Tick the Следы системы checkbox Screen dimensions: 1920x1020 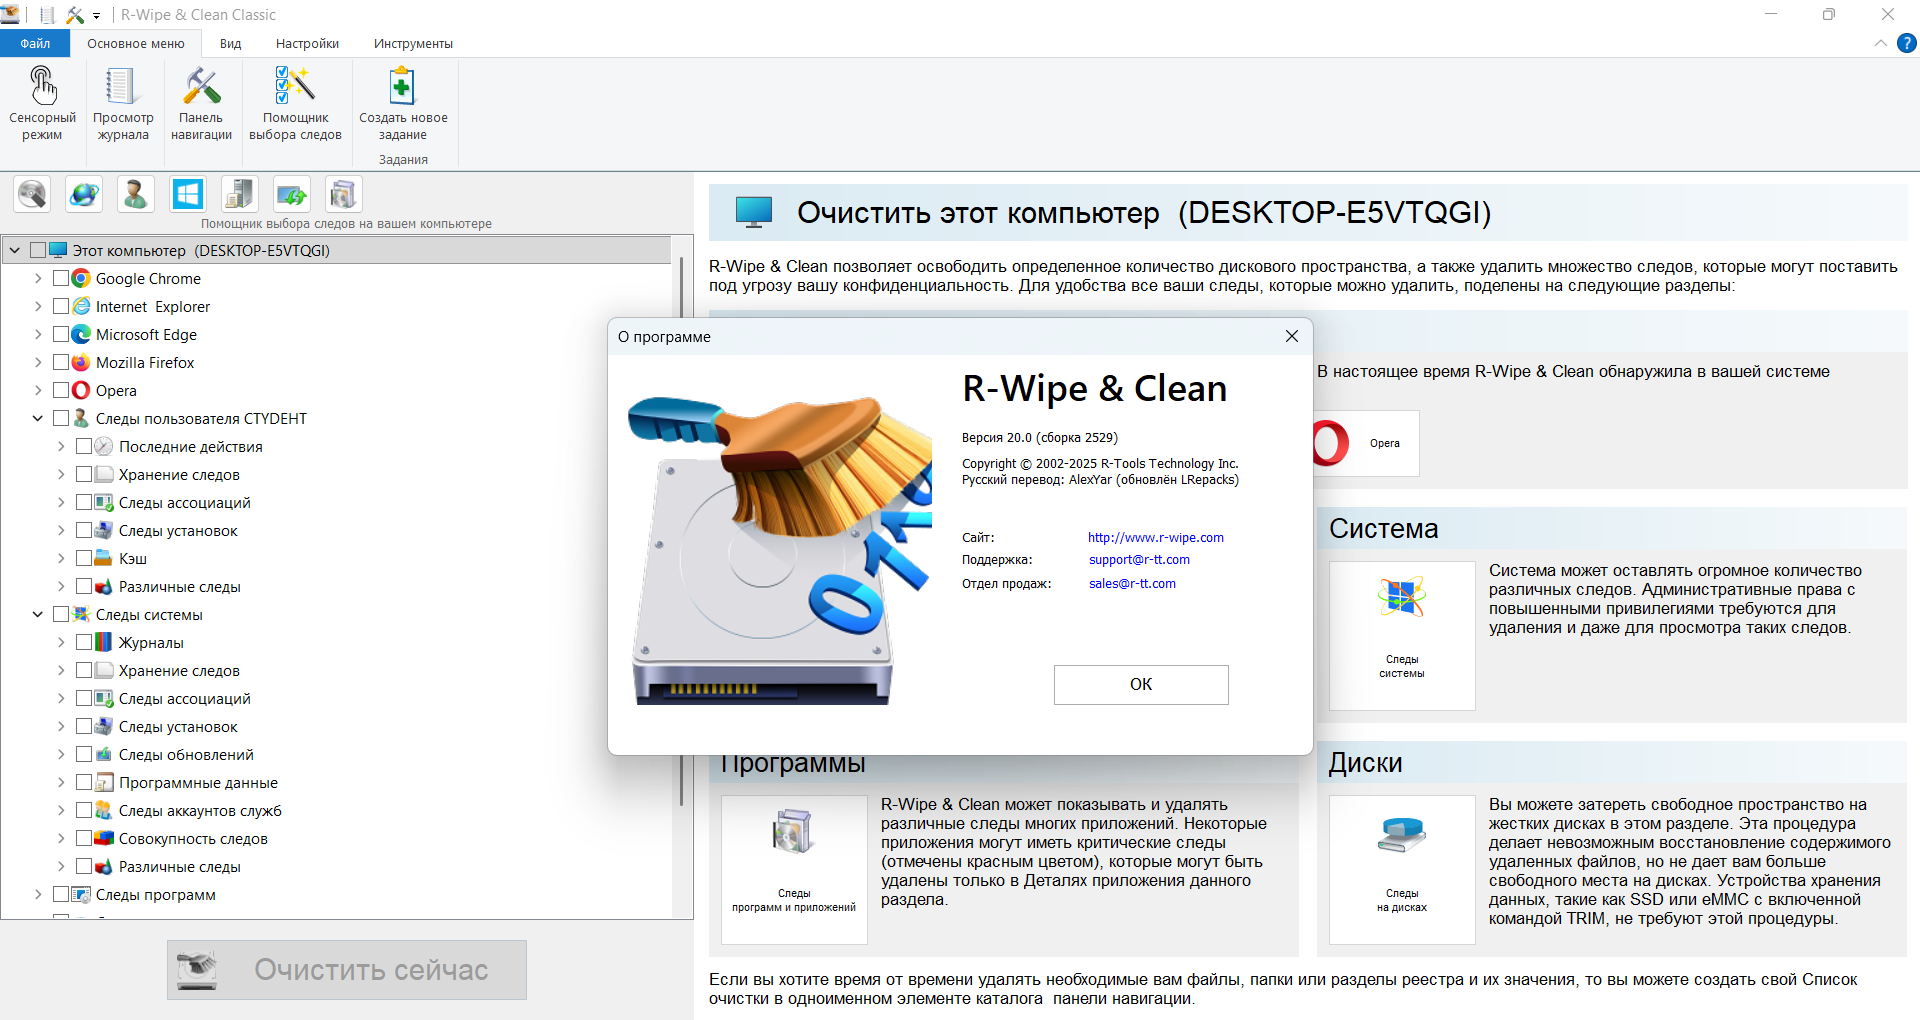(x=61, y=614)
